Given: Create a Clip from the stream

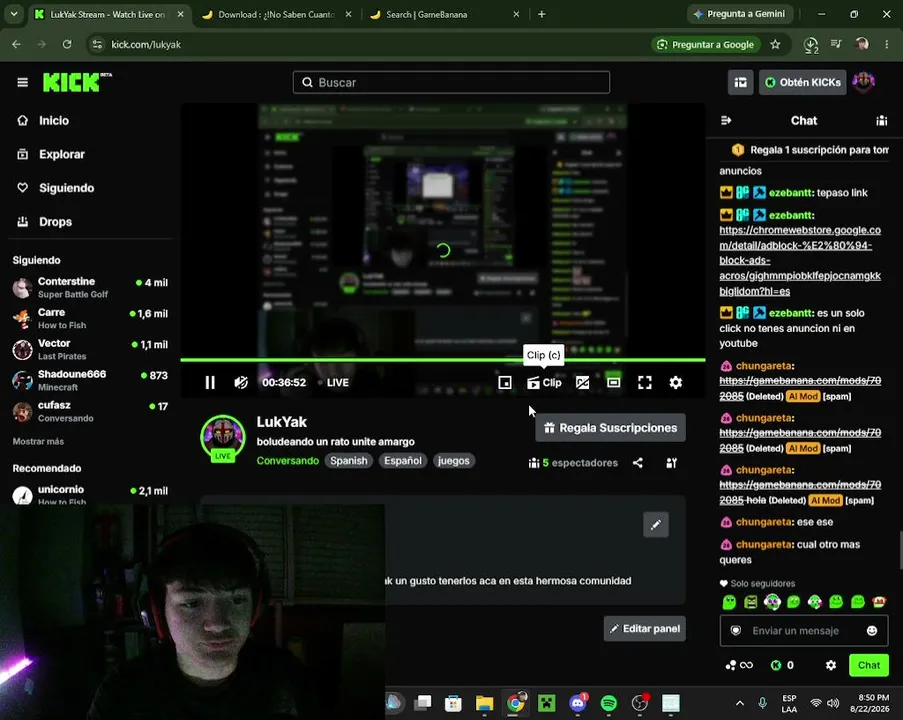Looking at the screenshot, I should pyautogui.click(x=544, y=382).
